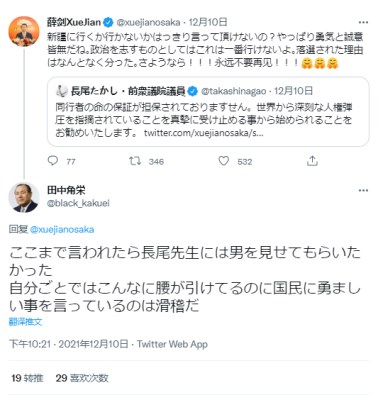The height and width of the screenshot is (395, 378).
Task: Open 薛剑XueJian tweet's three-dot menu
Action: coord(363,22)
